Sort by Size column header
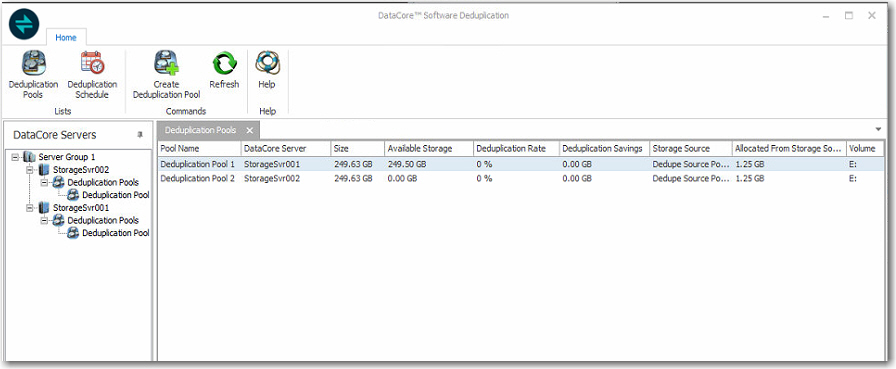 [358, 149]
